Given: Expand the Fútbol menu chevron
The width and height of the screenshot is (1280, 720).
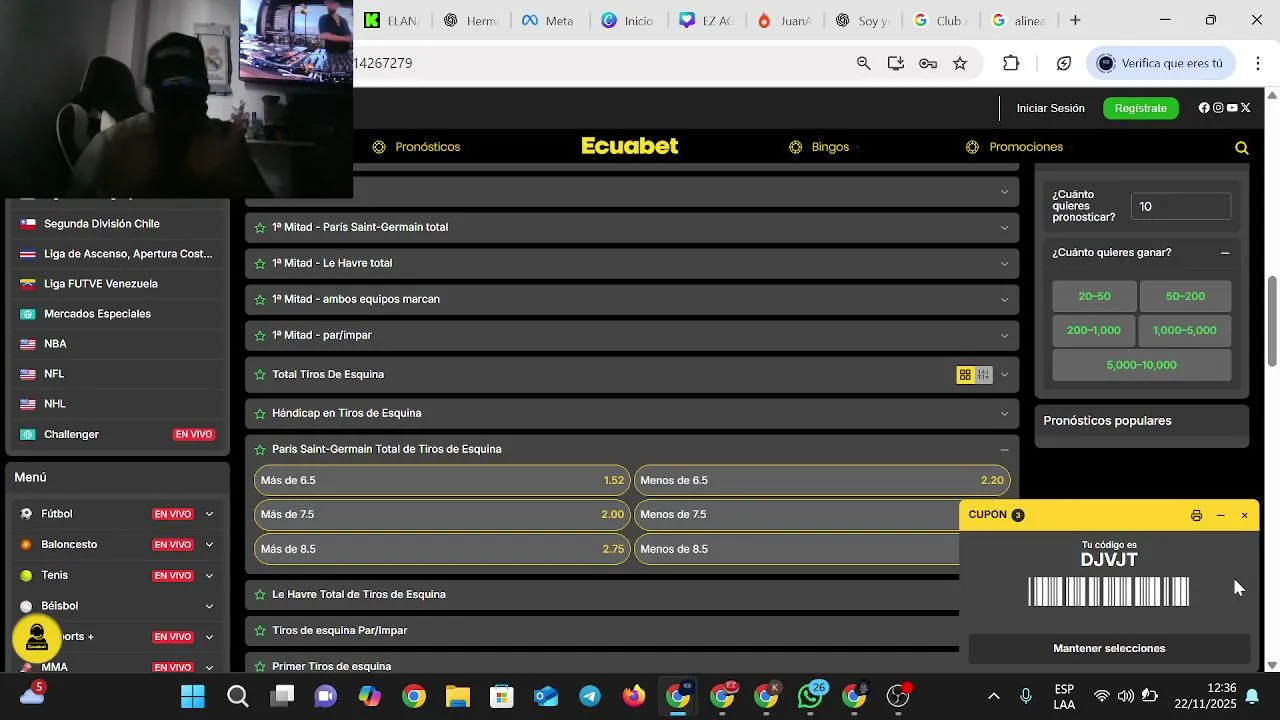Looking at the screenshot, I should (x=209, y=514).
